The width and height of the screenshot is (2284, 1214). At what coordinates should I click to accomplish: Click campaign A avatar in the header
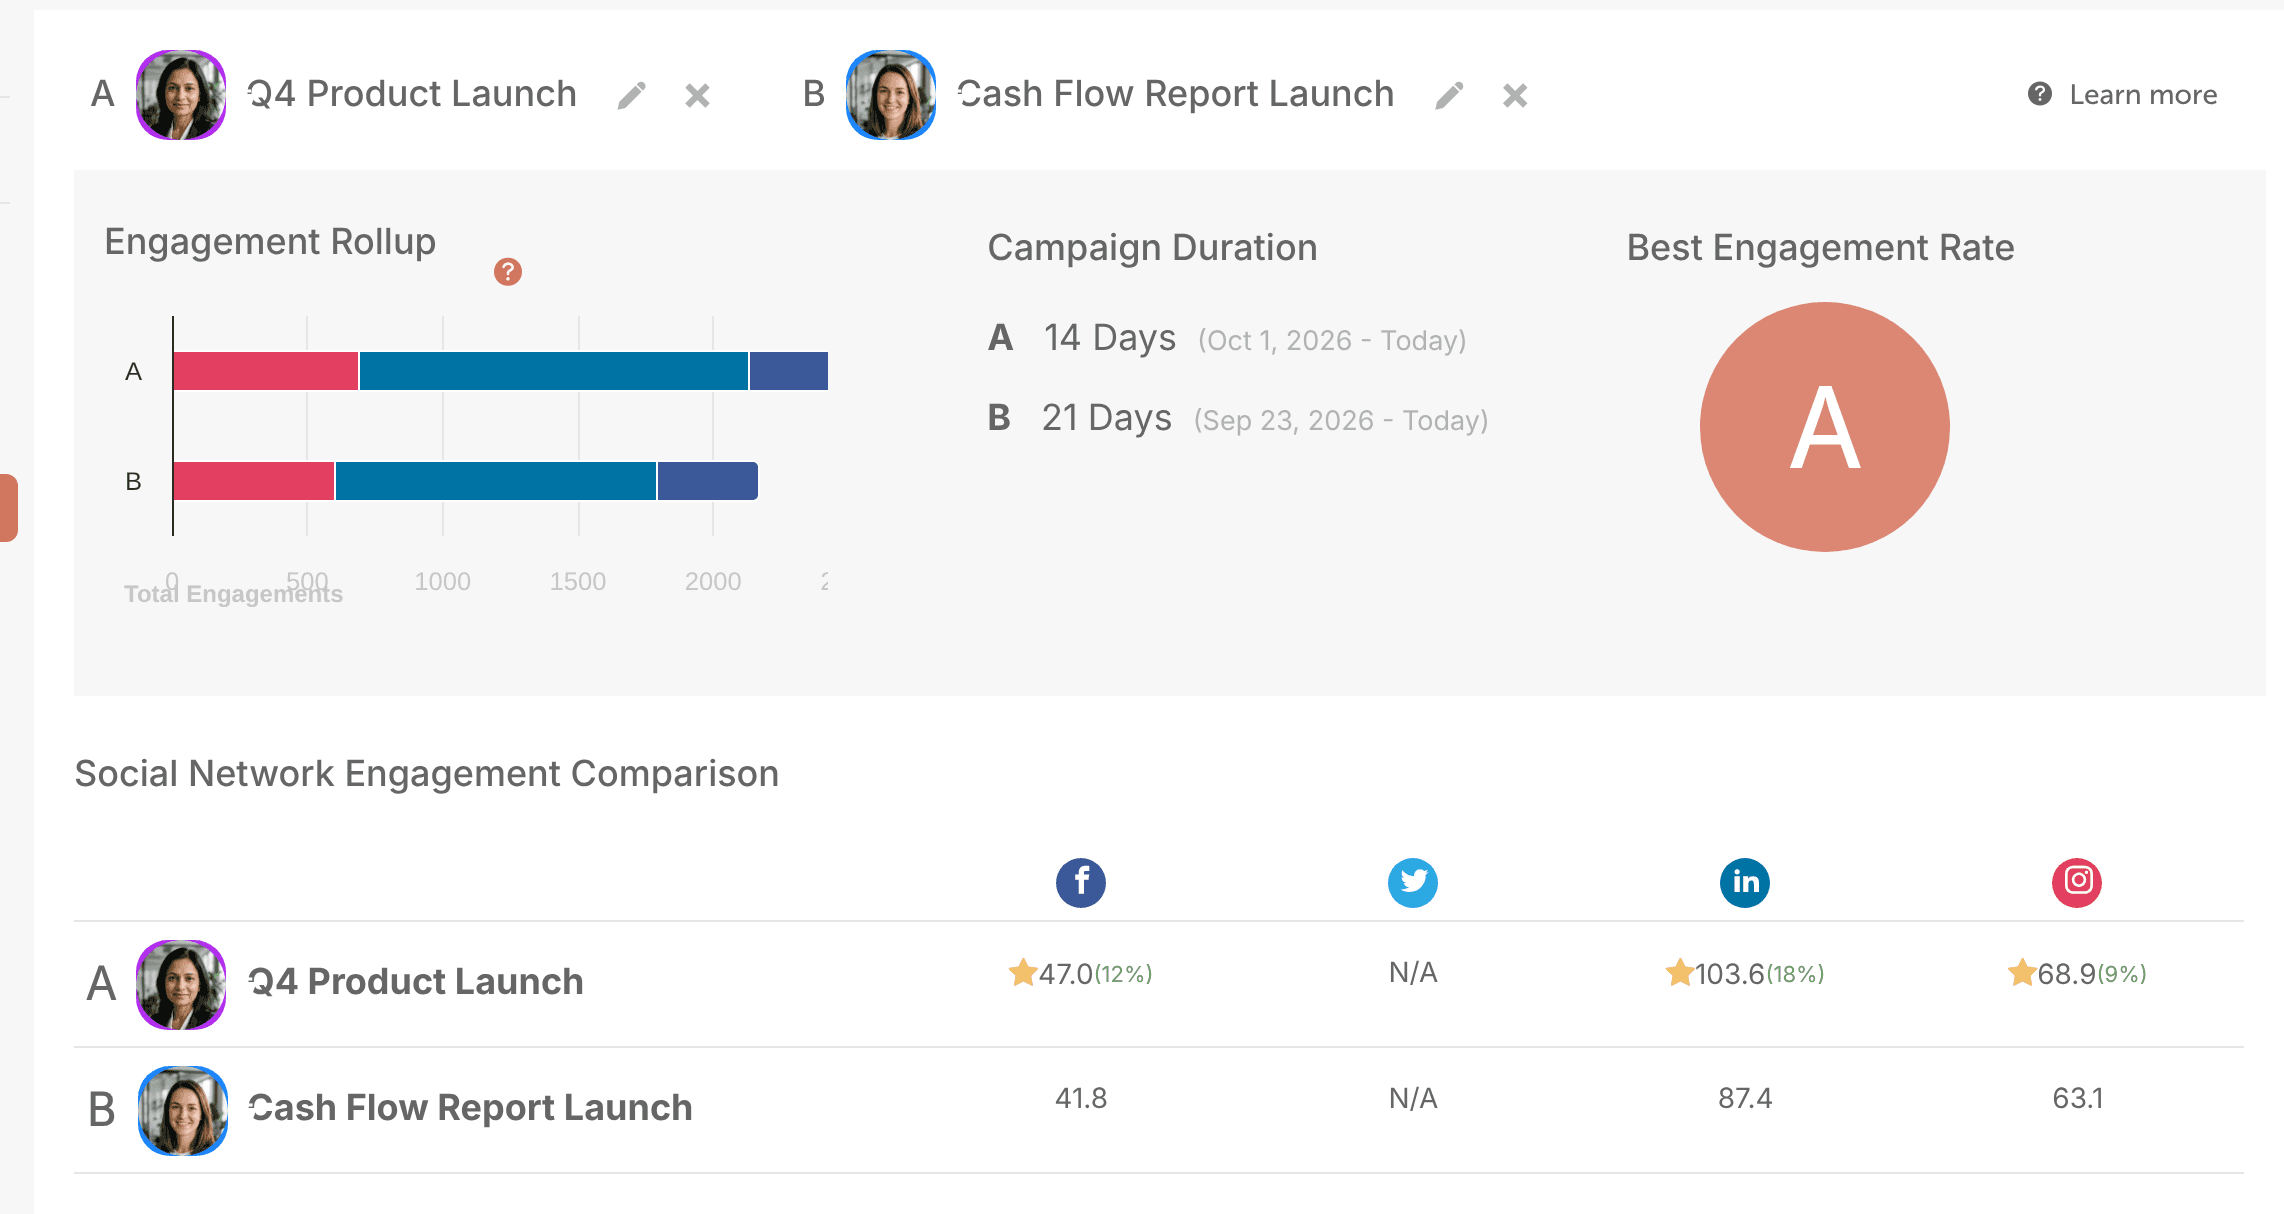(181, 95)
